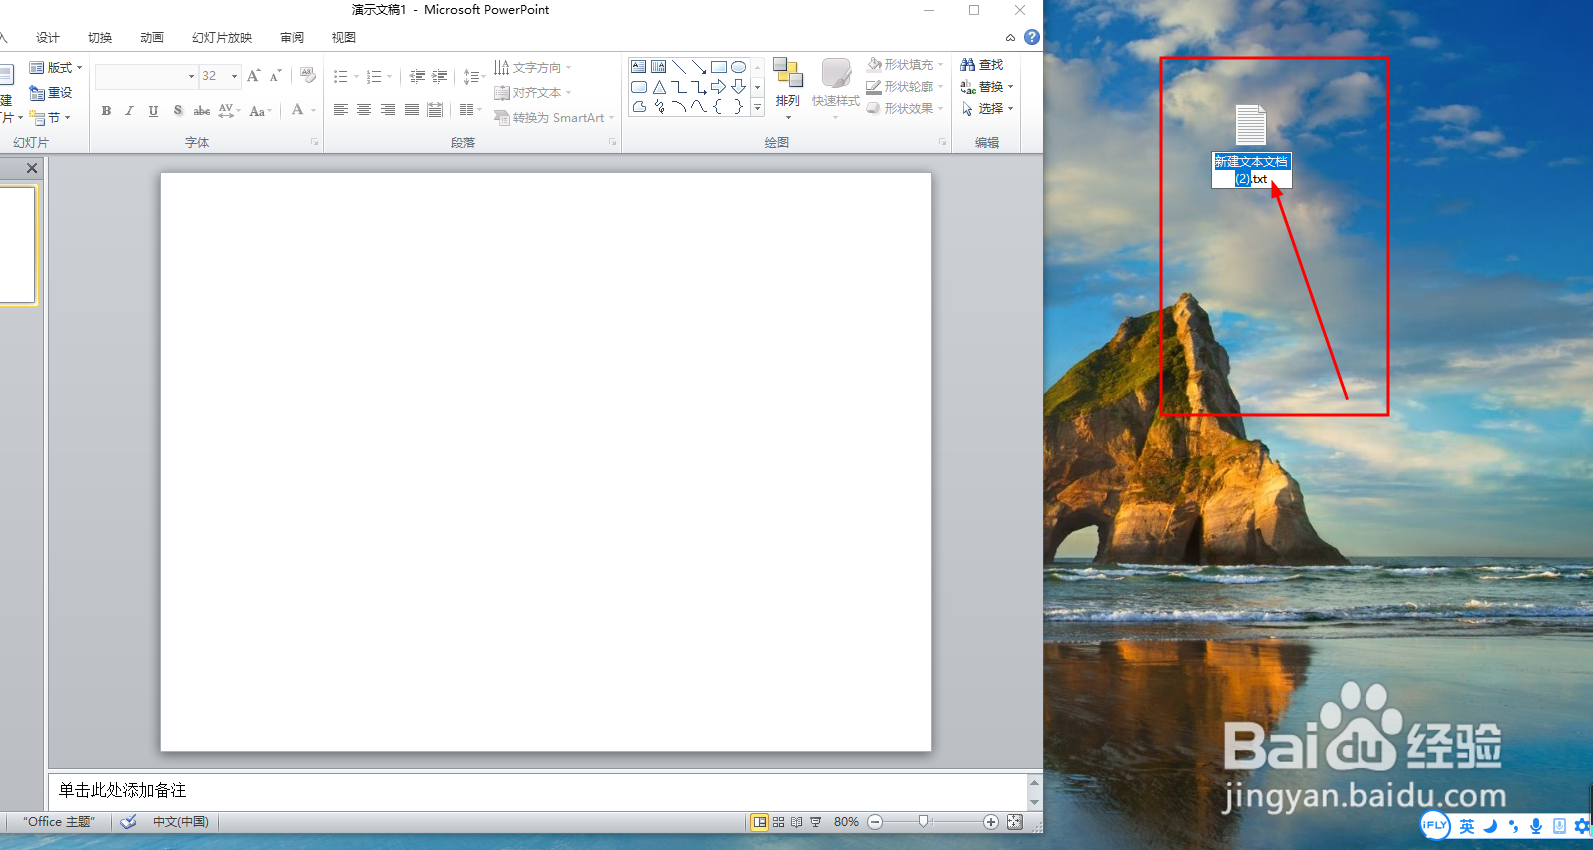Increase the list indent level
Image resolution: width=1593 pixels, height=850 pixels.
coord(440,76)
